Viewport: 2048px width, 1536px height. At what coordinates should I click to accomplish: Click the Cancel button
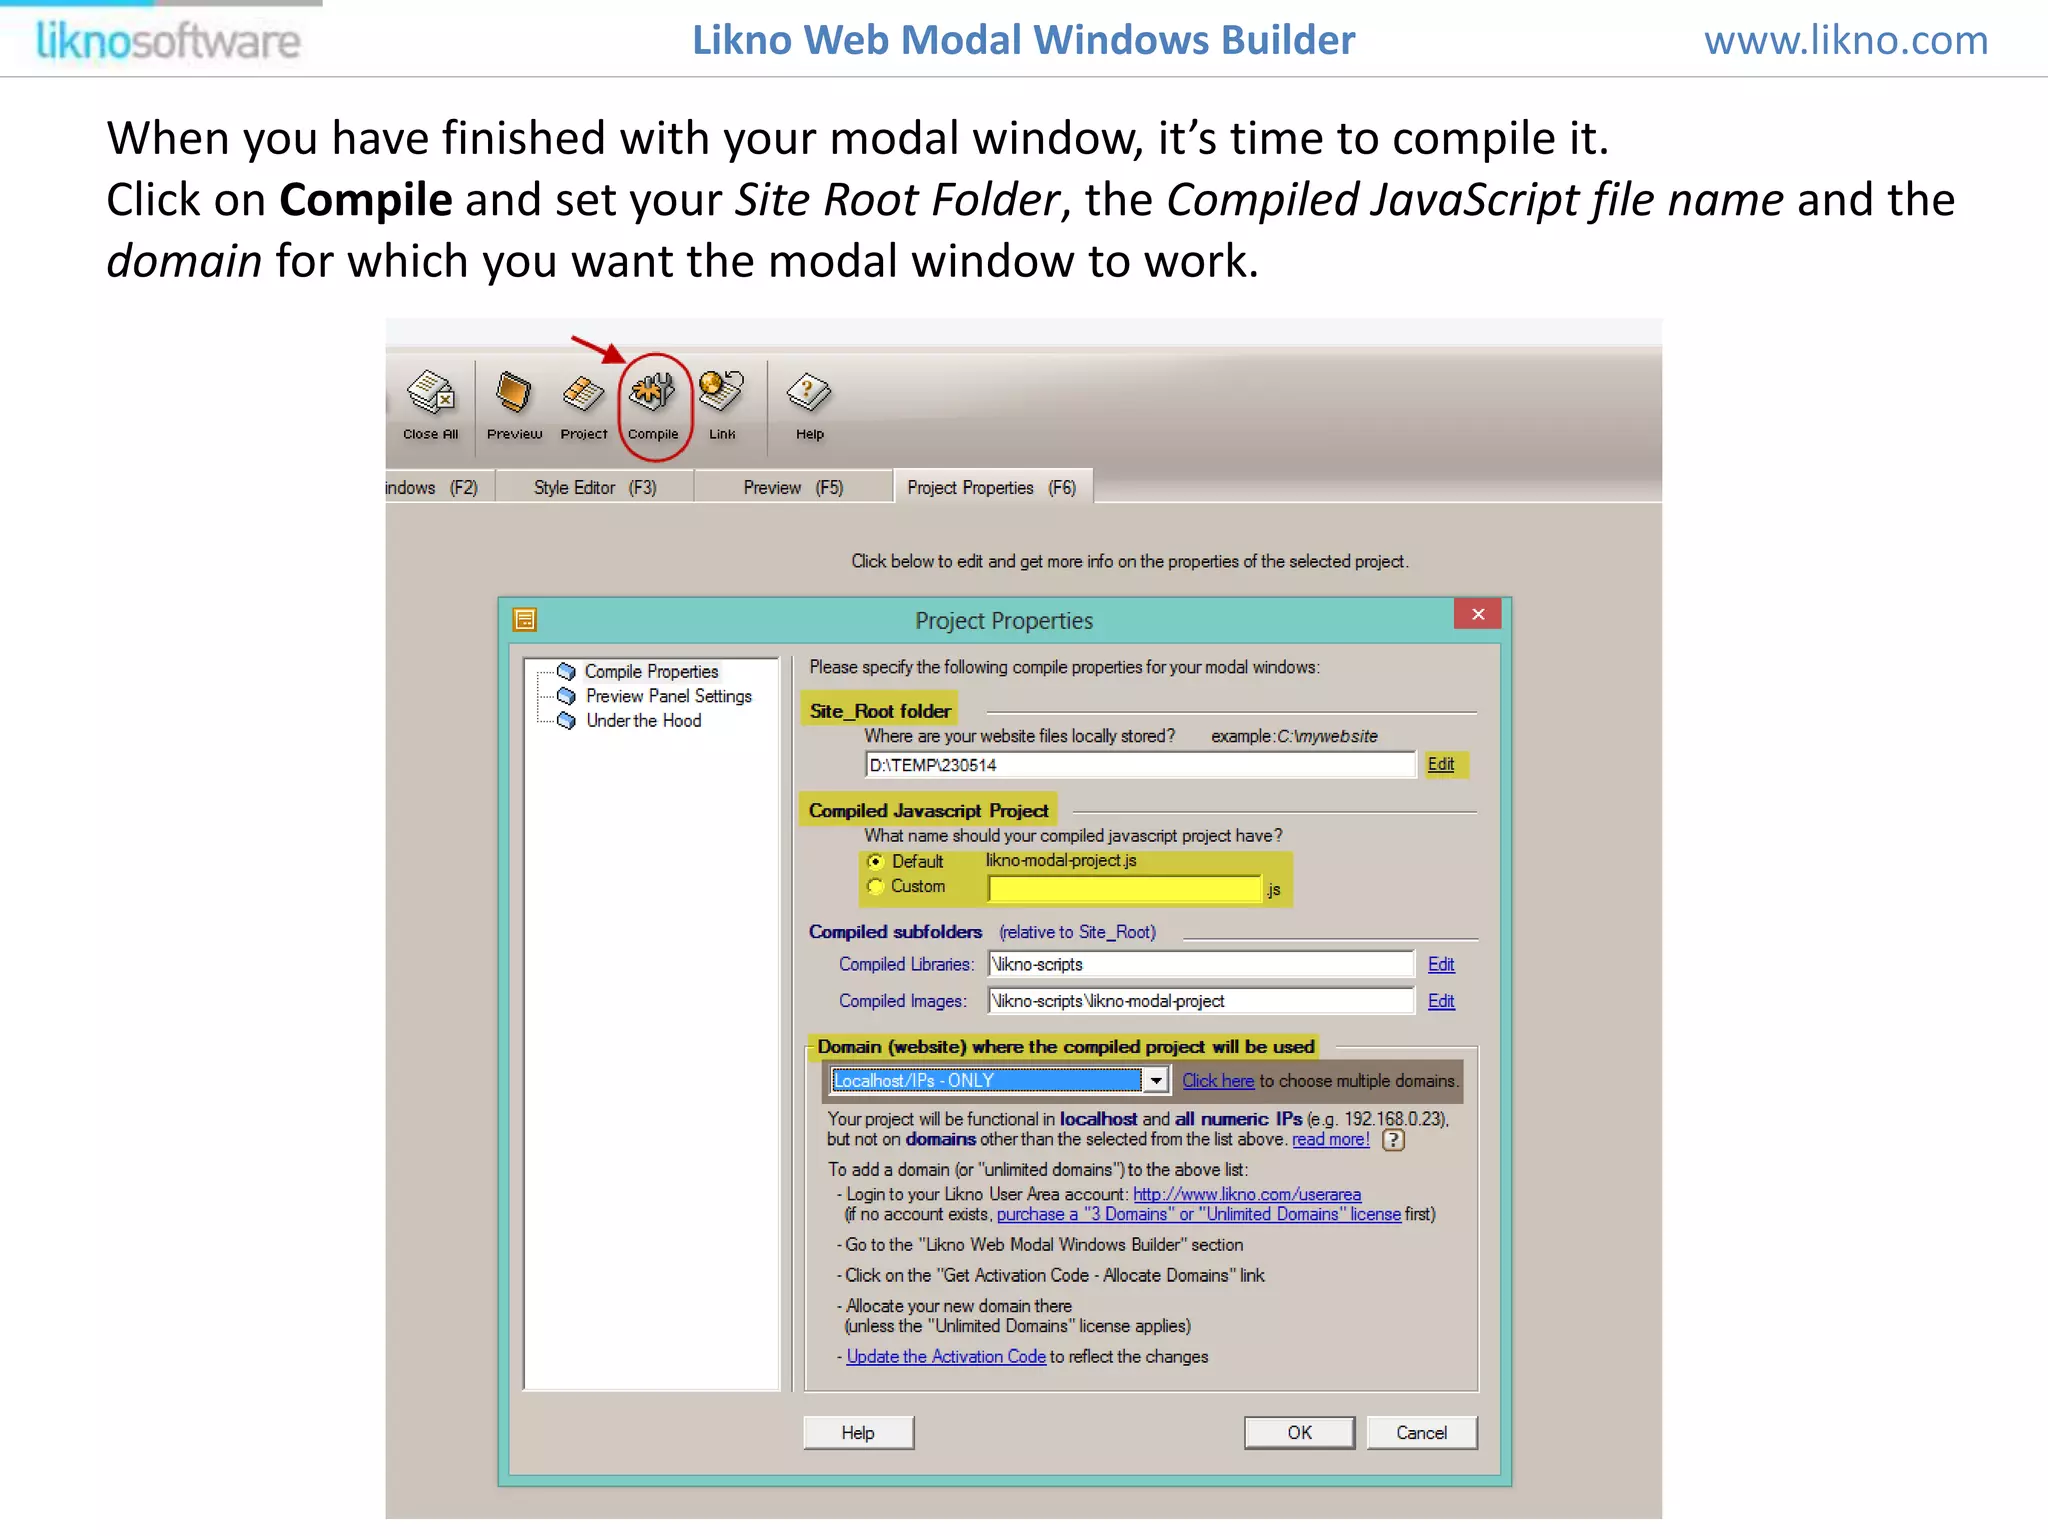[x=1421, y=1433]
